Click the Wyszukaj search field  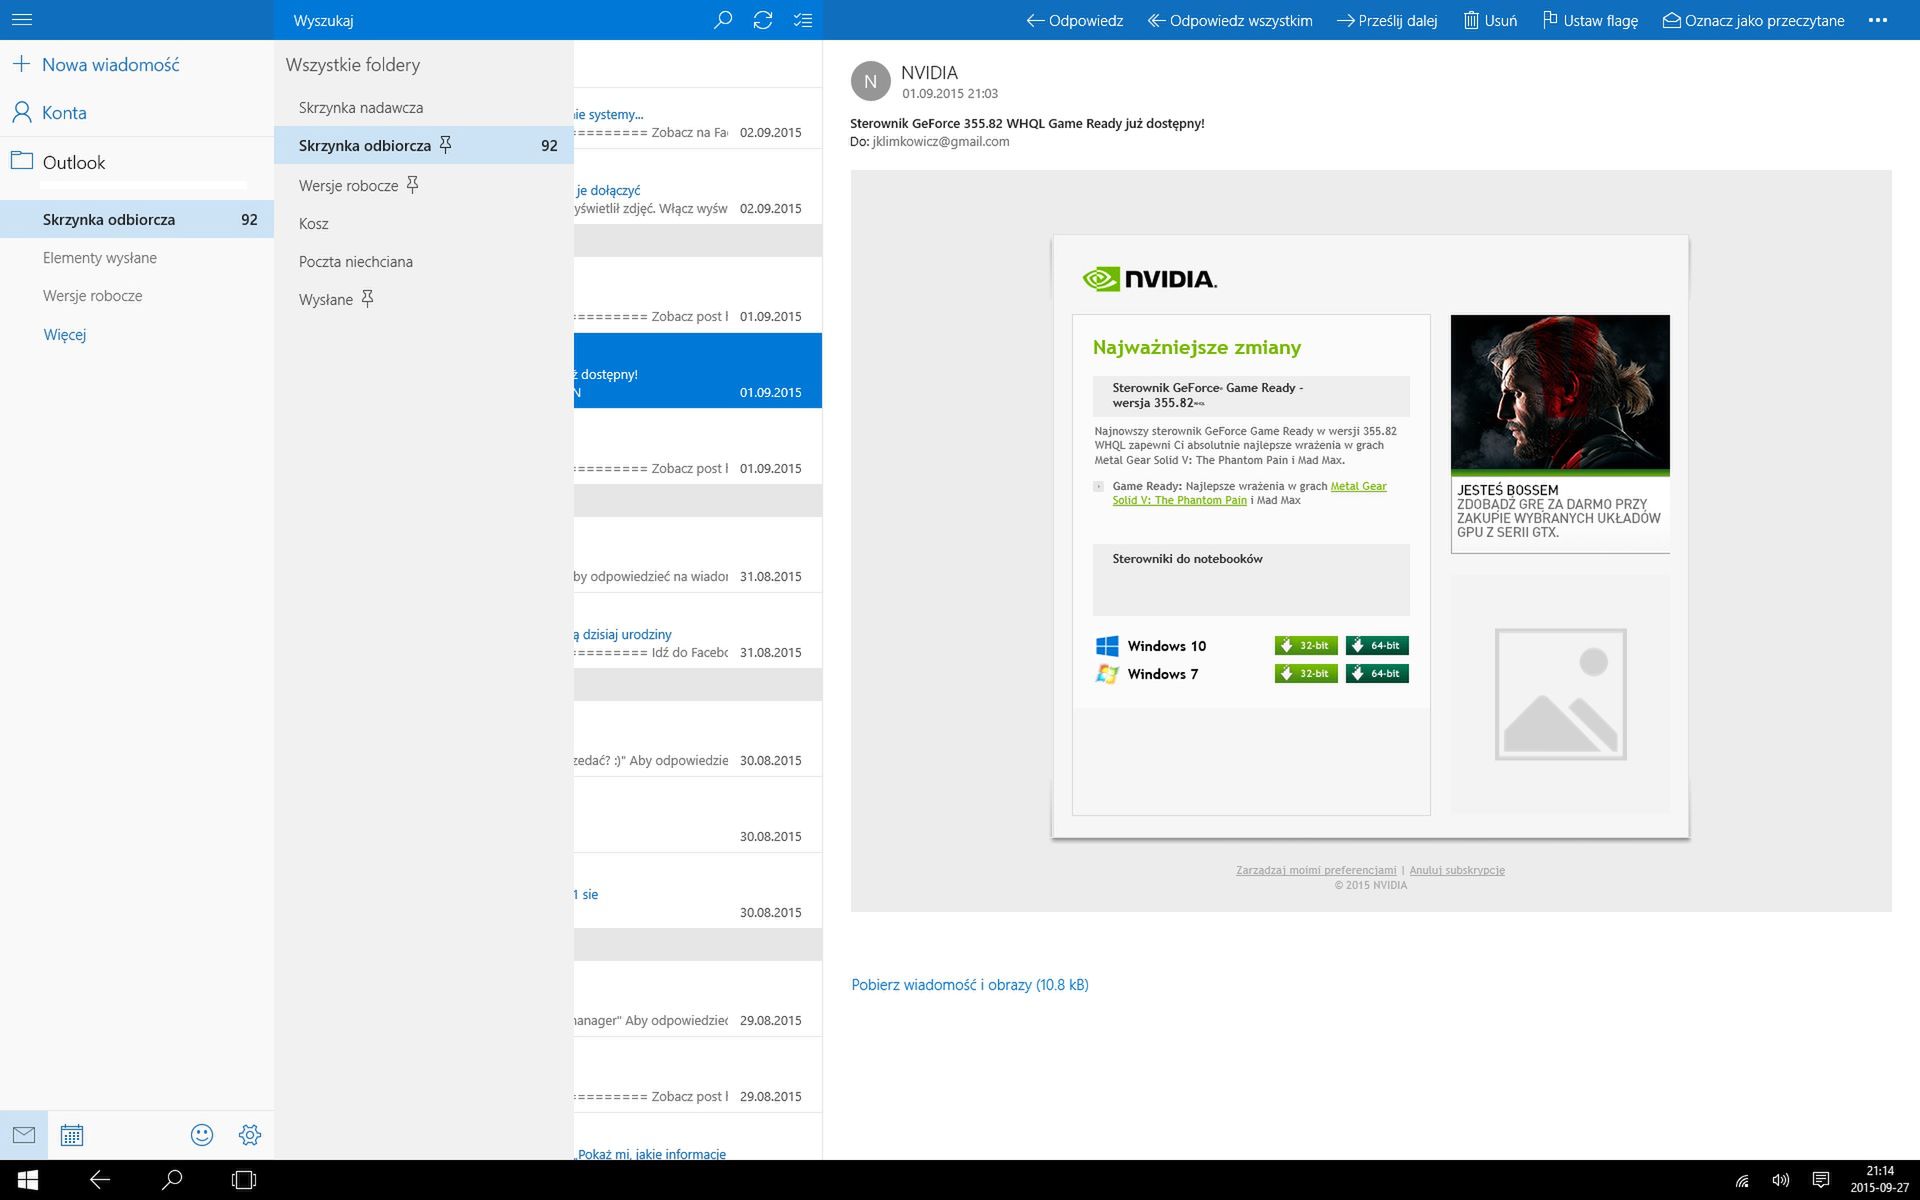pyautogui.click(x=490, y=20)
